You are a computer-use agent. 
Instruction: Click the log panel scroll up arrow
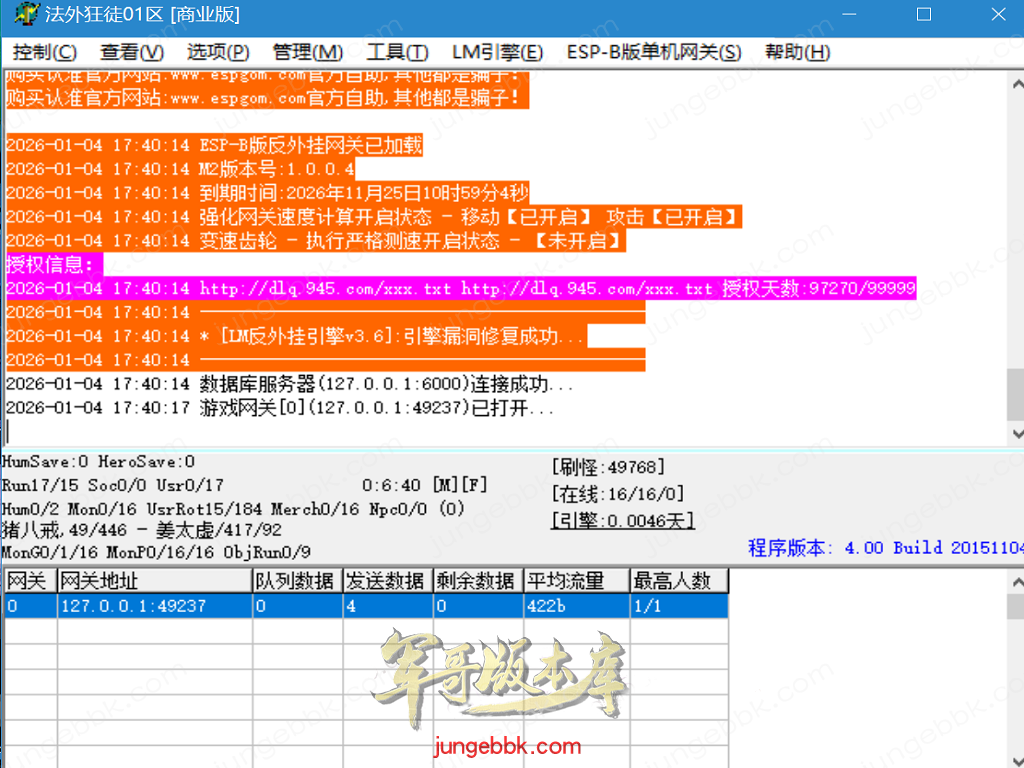tap(1015, 82)
